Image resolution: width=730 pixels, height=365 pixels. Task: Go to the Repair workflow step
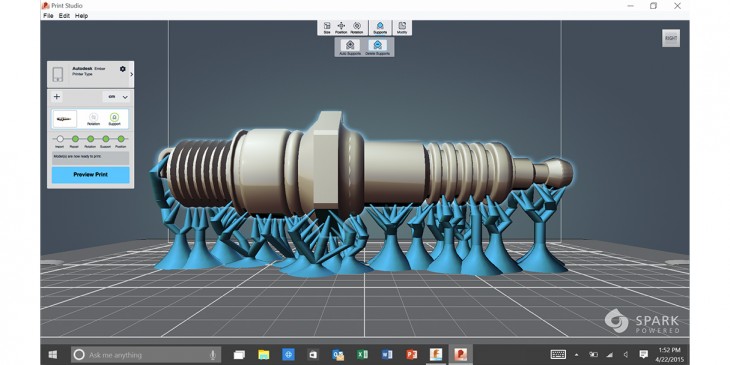pos(75,139)
